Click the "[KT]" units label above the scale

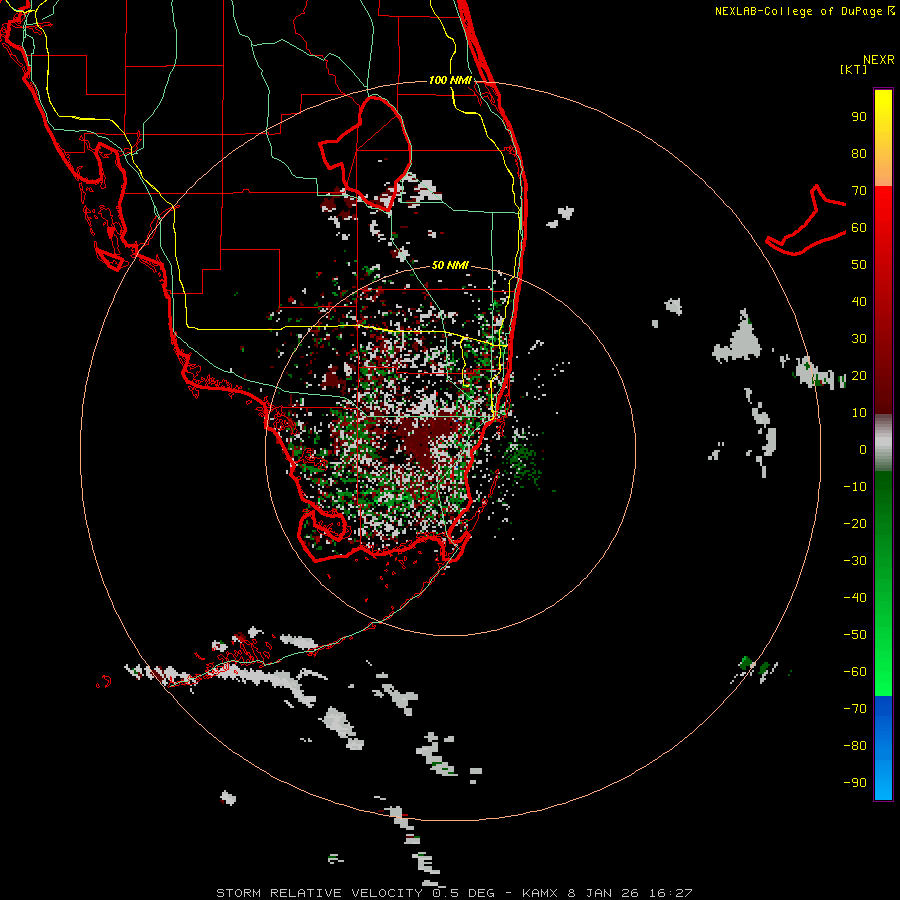click(853, 69)
